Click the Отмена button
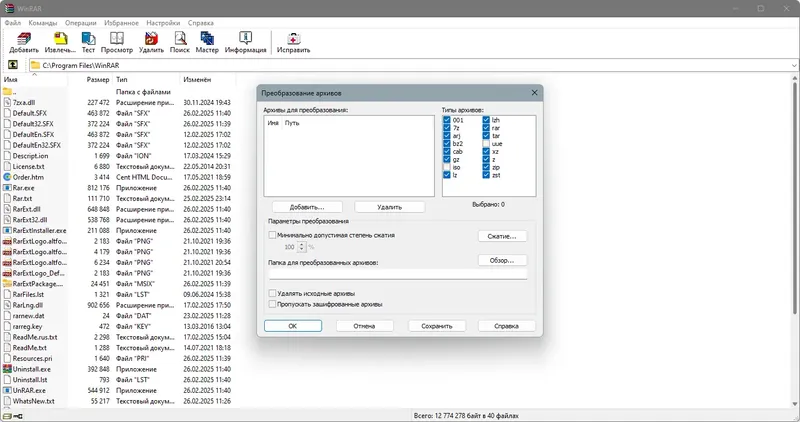 pos(364,326)
